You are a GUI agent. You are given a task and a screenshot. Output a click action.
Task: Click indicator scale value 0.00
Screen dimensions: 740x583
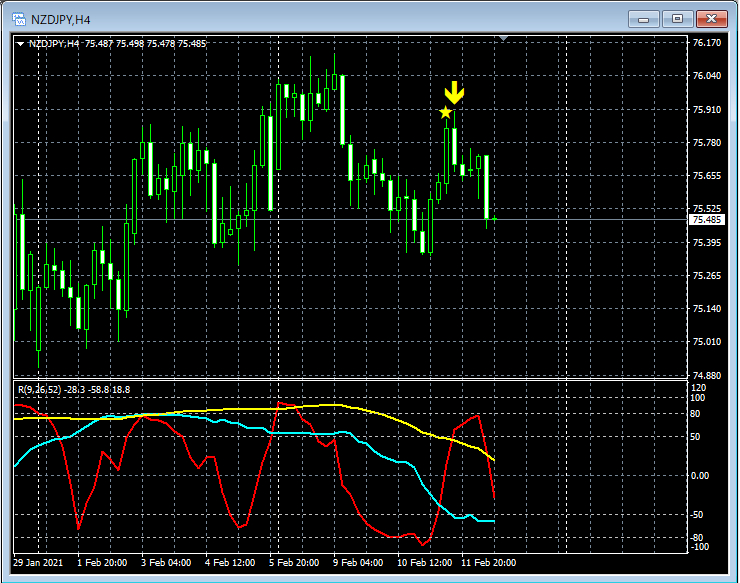[700, 476]
